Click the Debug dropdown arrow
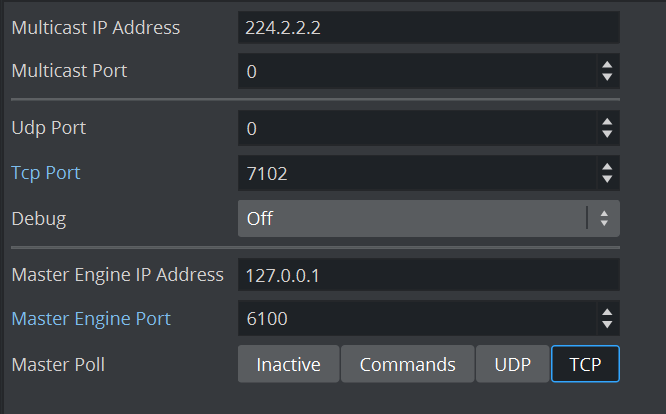This screenshot has height=414, width=666. [x=603, y=218]
